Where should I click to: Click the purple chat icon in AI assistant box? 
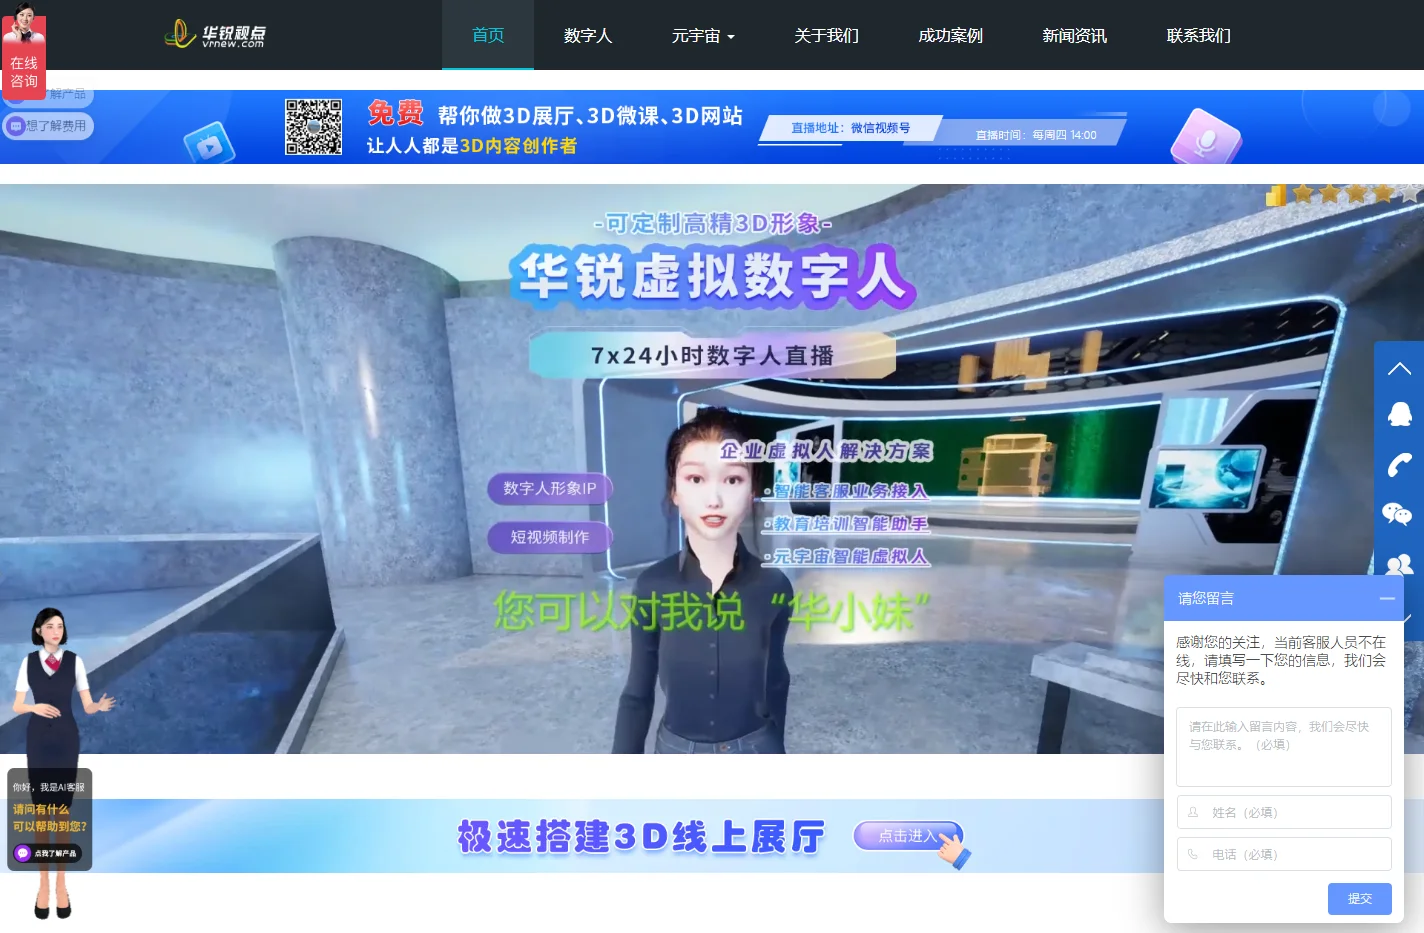(x=23, y=853)
